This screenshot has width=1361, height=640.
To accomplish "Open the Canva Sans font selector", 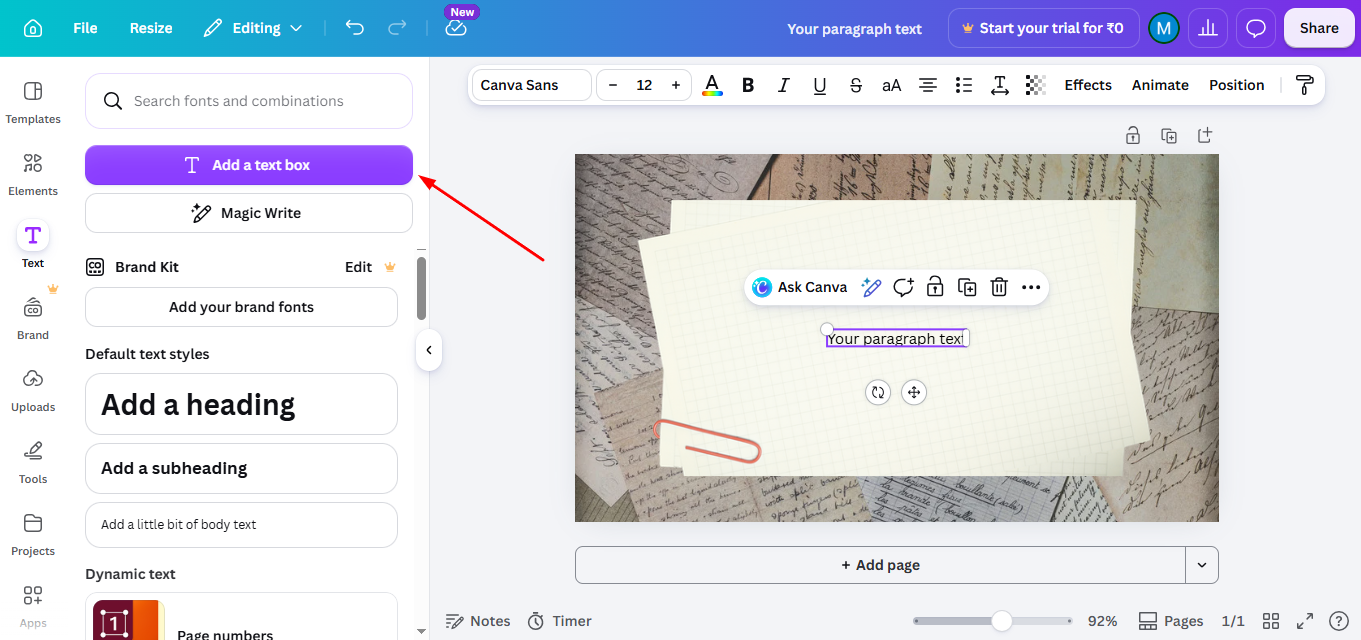I will (x=531, y=85).
